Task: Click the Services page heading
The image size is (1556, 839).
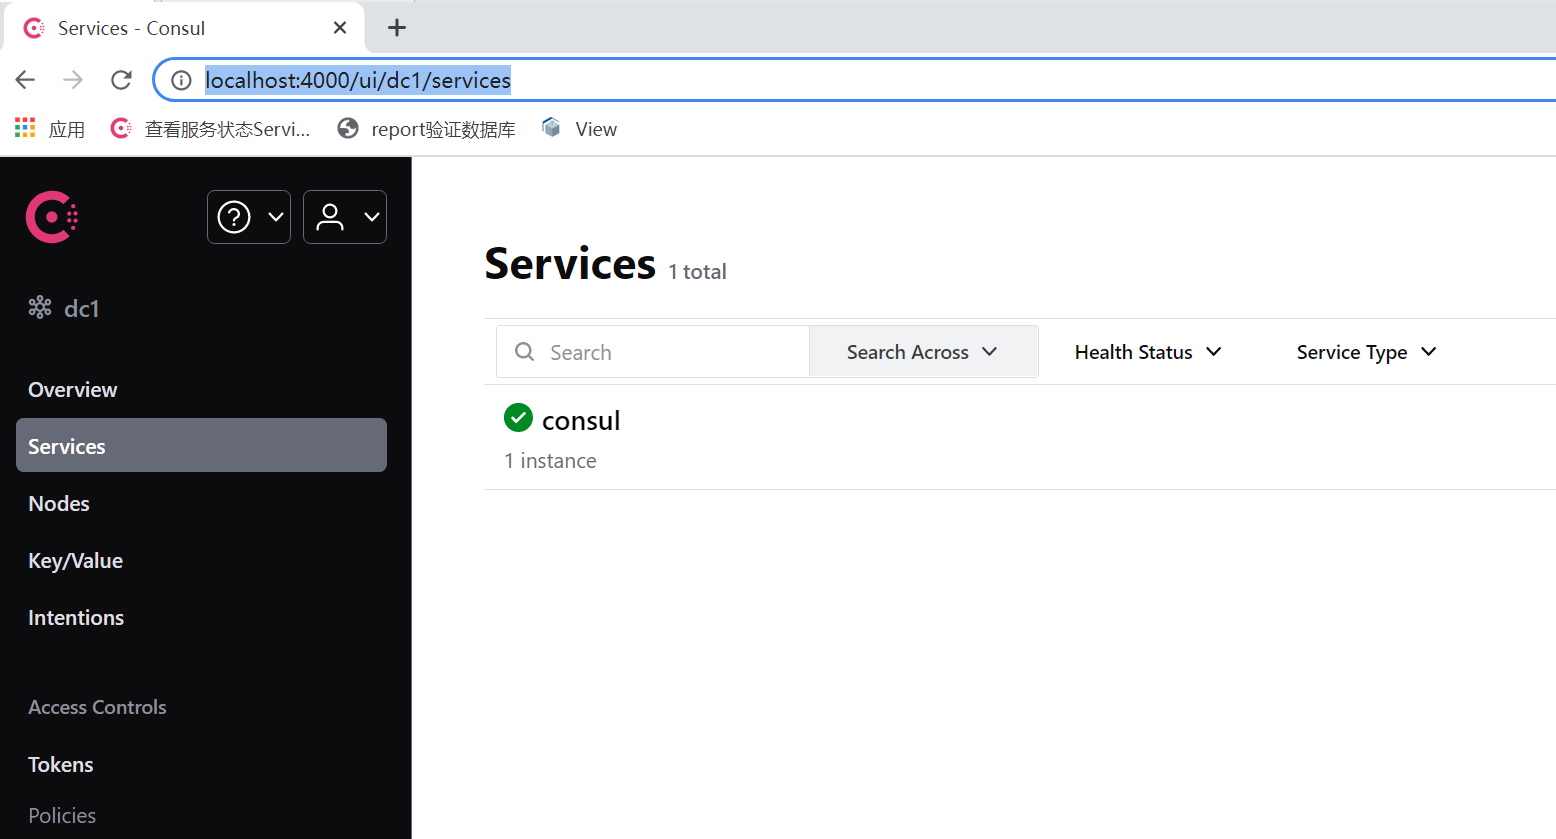Action: point(570,264)
